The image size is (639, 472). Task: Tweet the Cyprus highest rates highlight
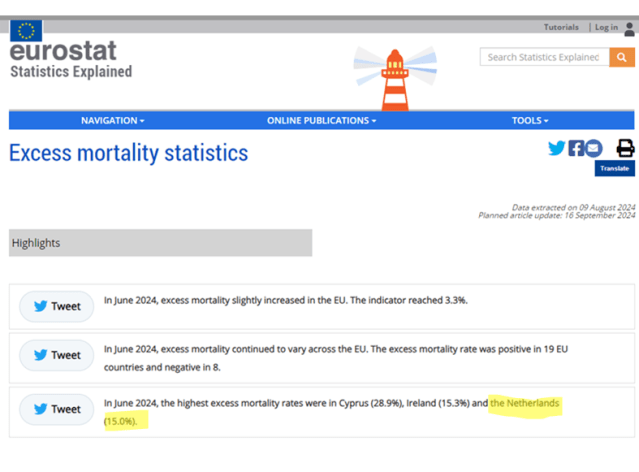(57, 409)
